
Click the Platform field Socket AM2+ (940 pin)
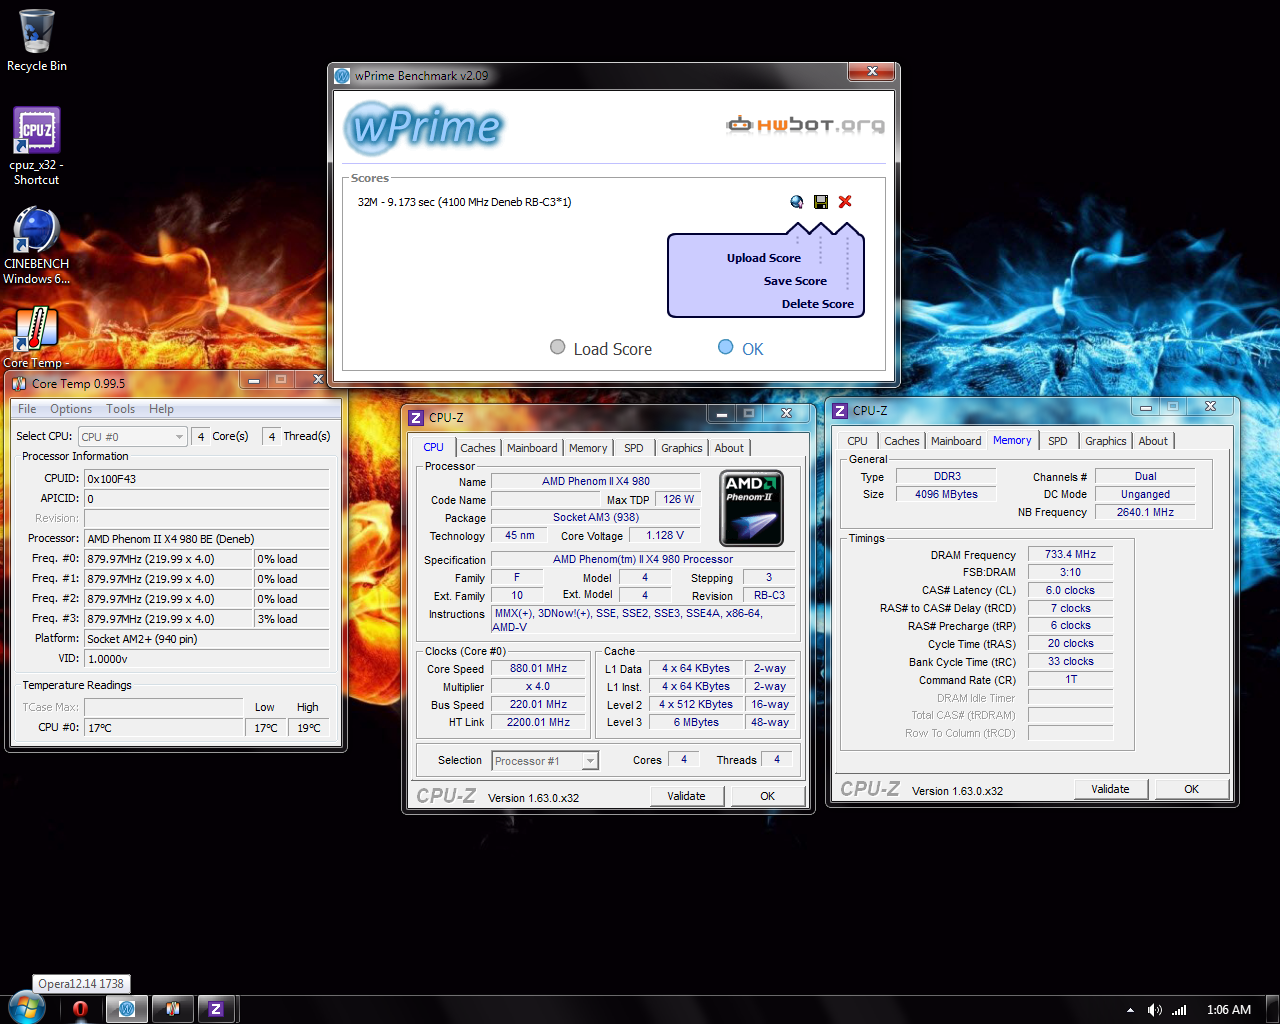206,639
